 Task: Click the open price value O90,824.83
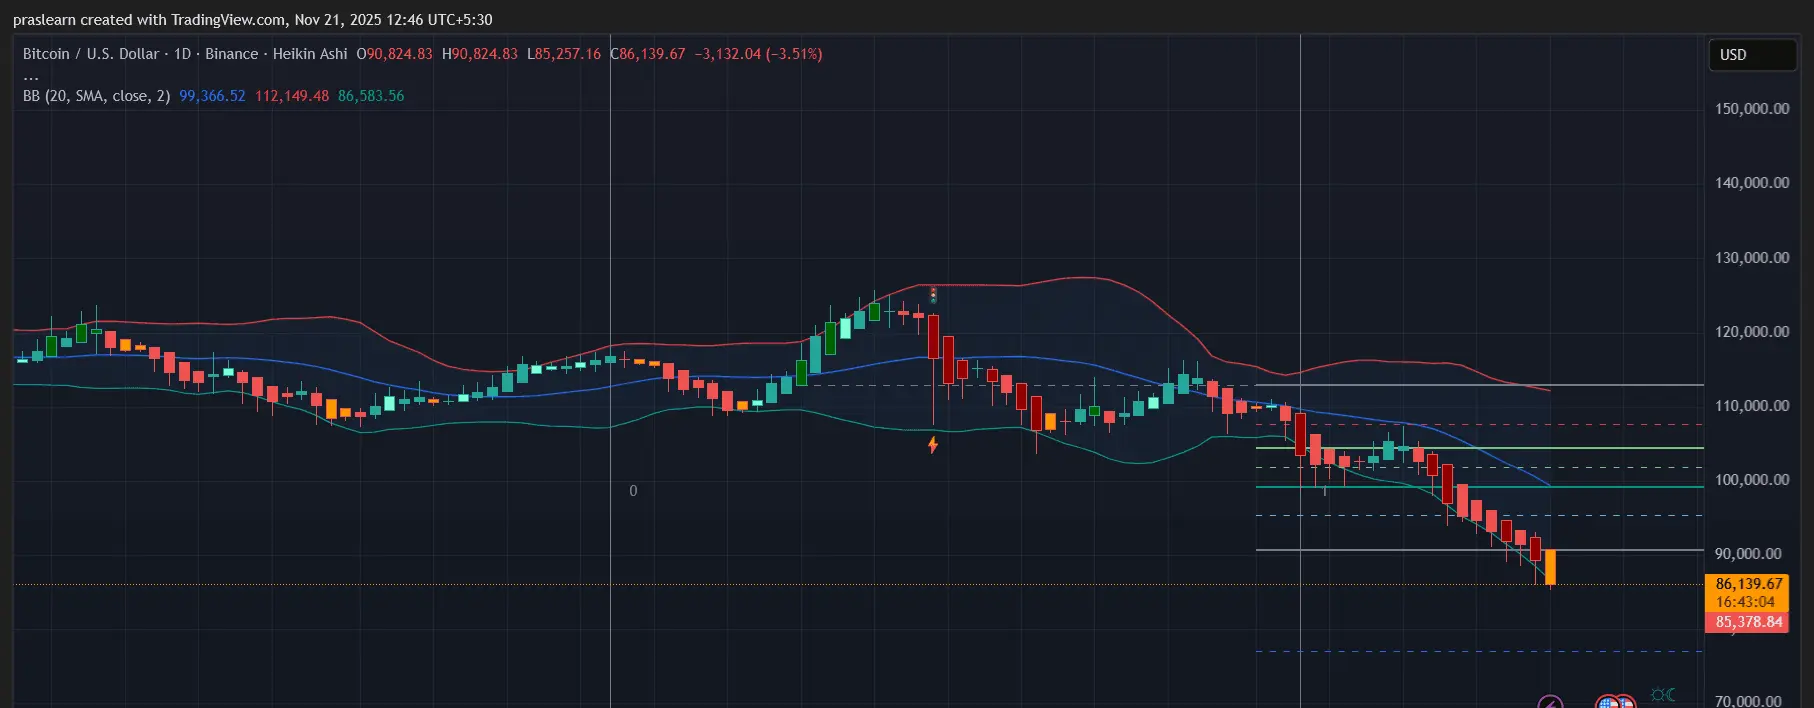395,54
